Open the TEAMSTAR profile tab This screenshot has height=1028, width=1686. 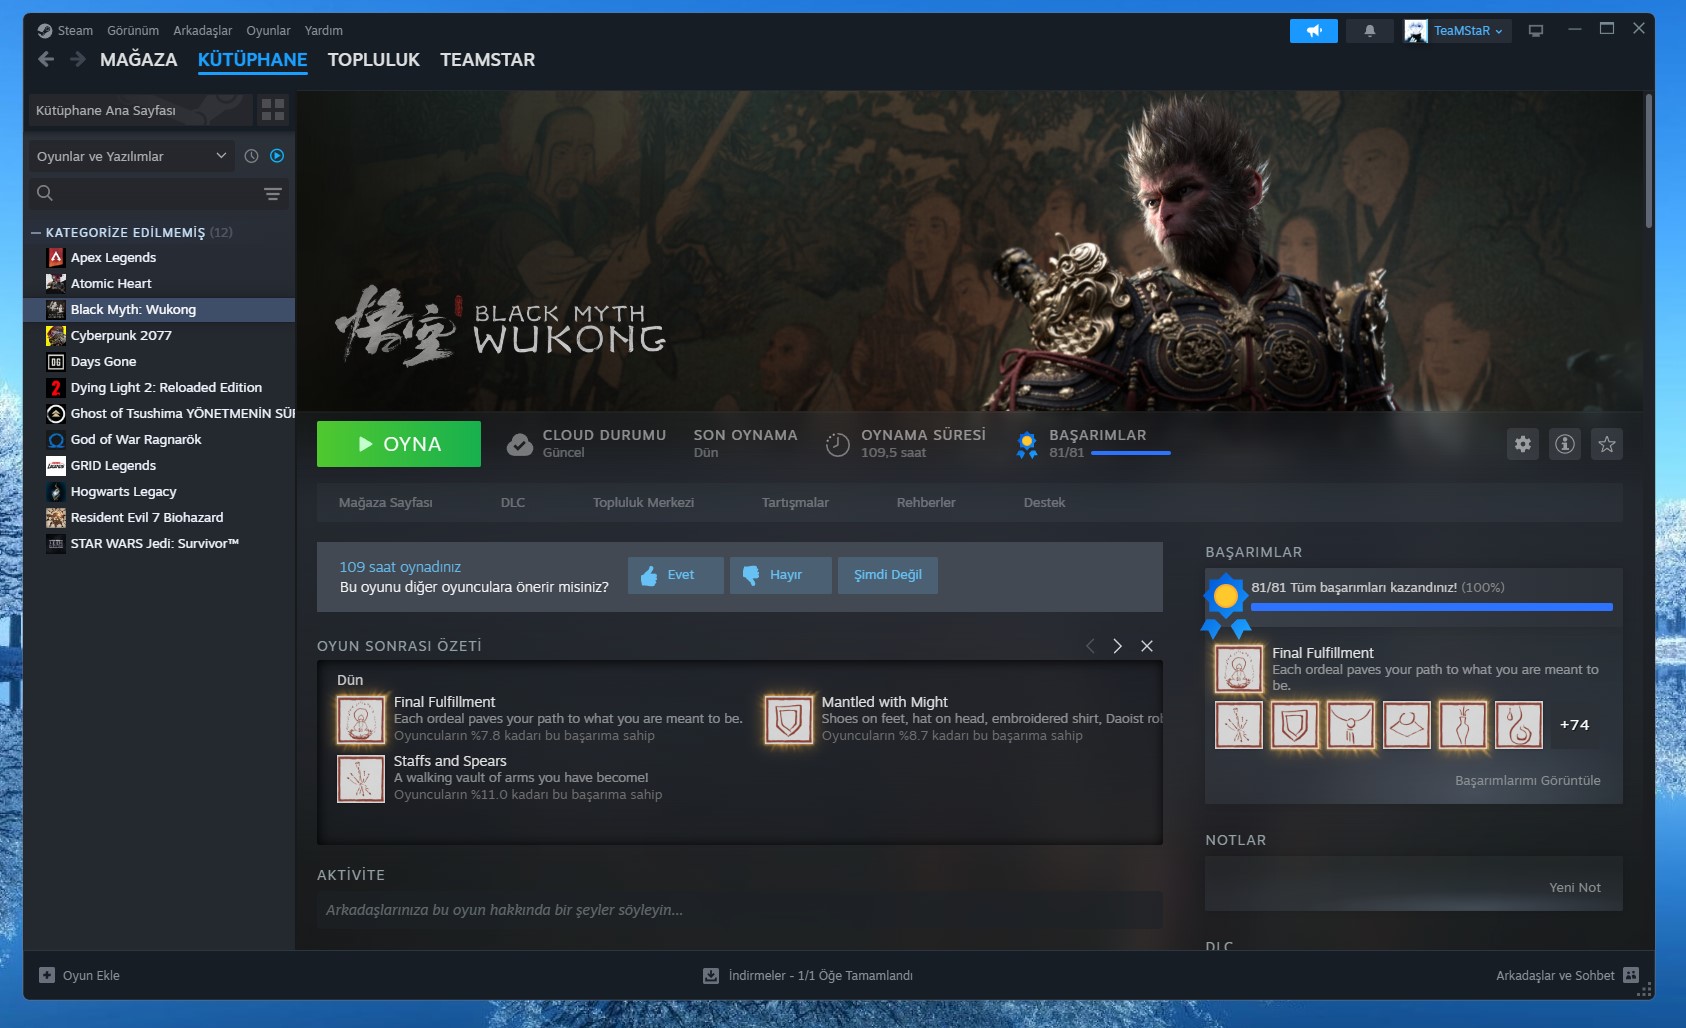coord(487,59)
